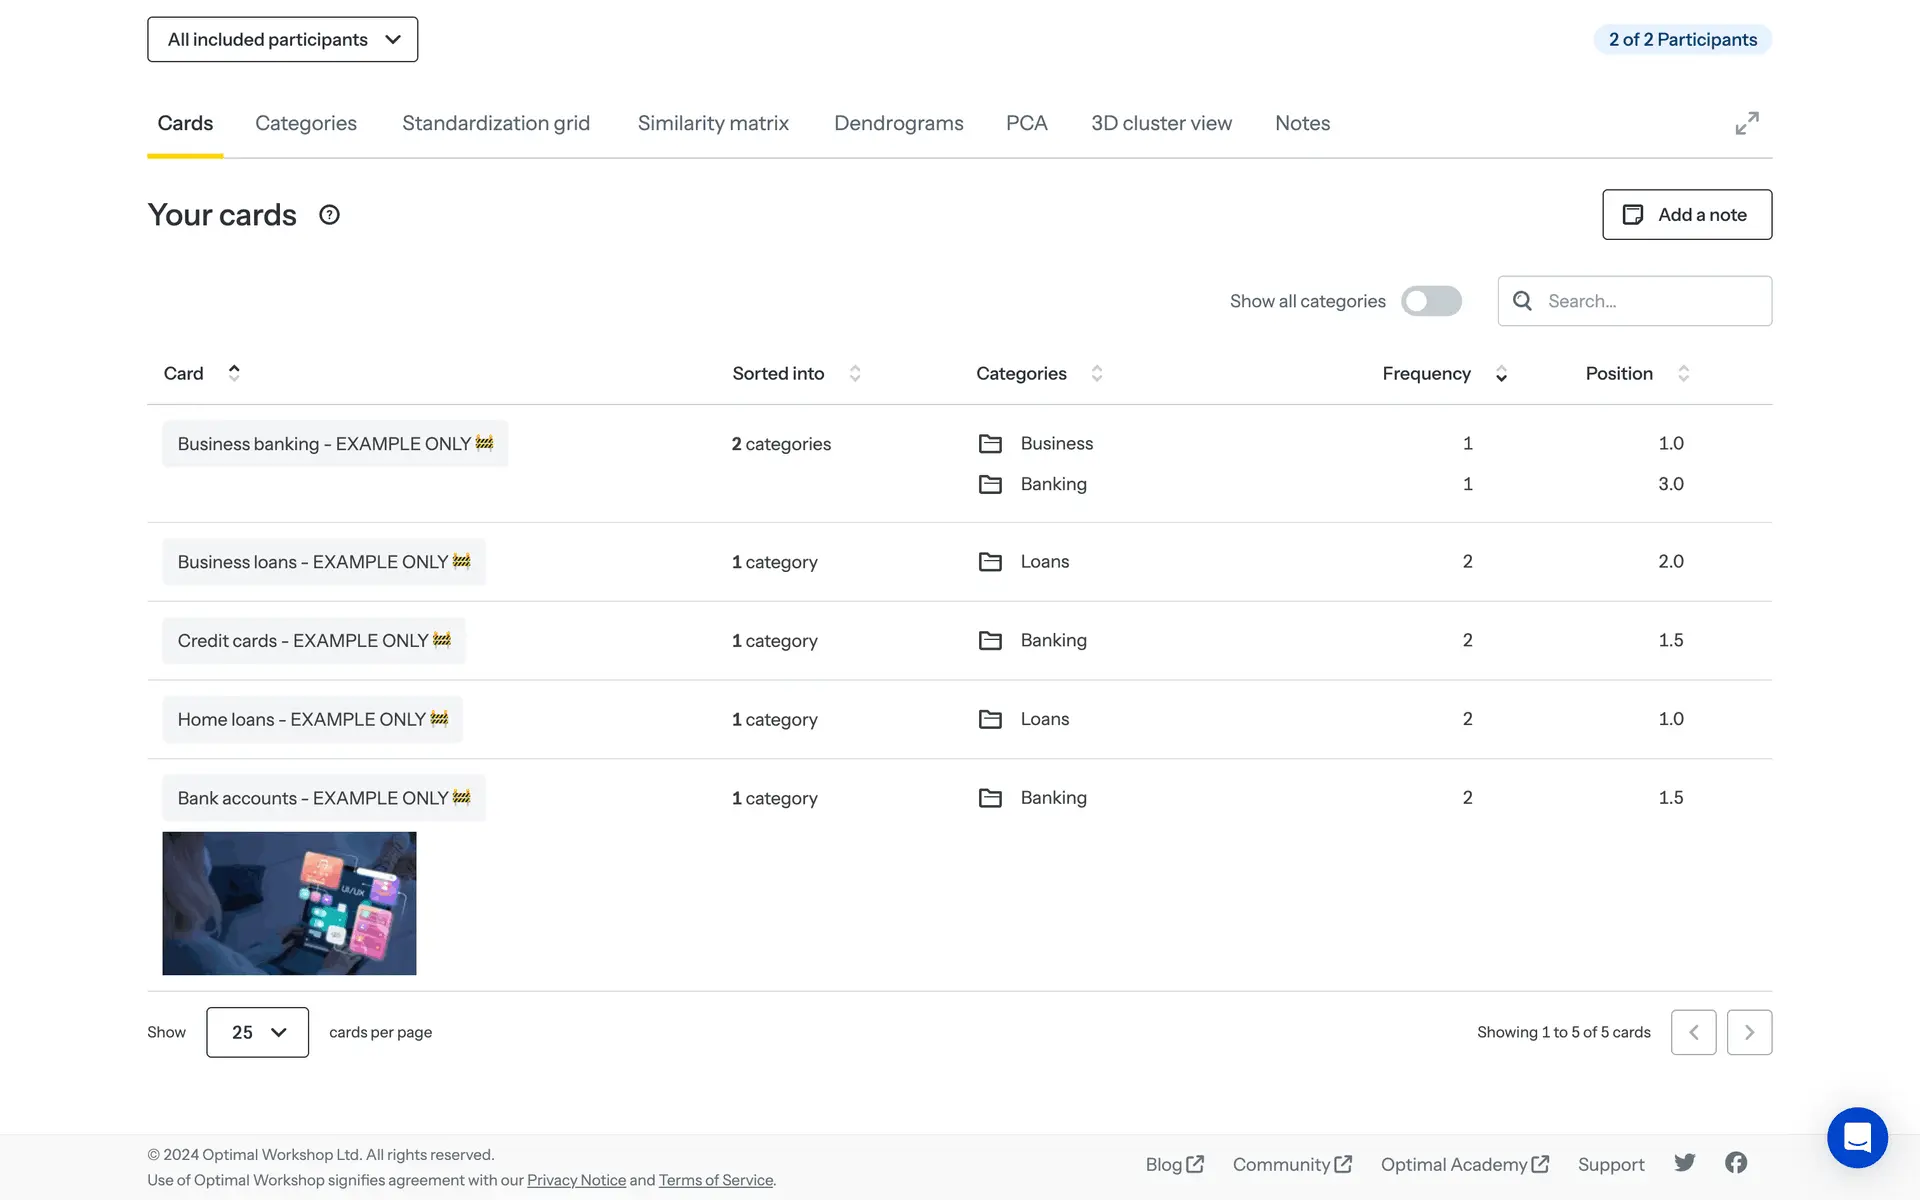1920x1200 pixels.
Task: Sort by Categories column arrows
Action: click(x=1097, y=373)
